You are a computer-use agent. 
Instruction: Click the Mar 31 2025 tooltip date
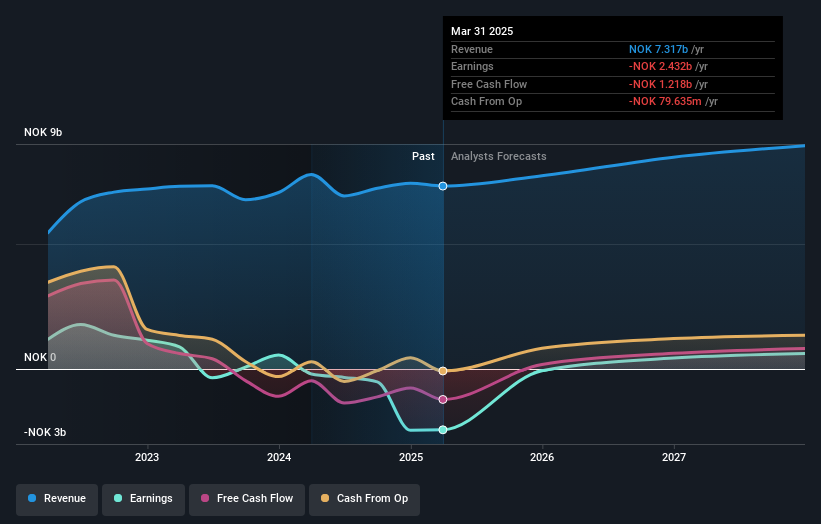pos(482,31)
